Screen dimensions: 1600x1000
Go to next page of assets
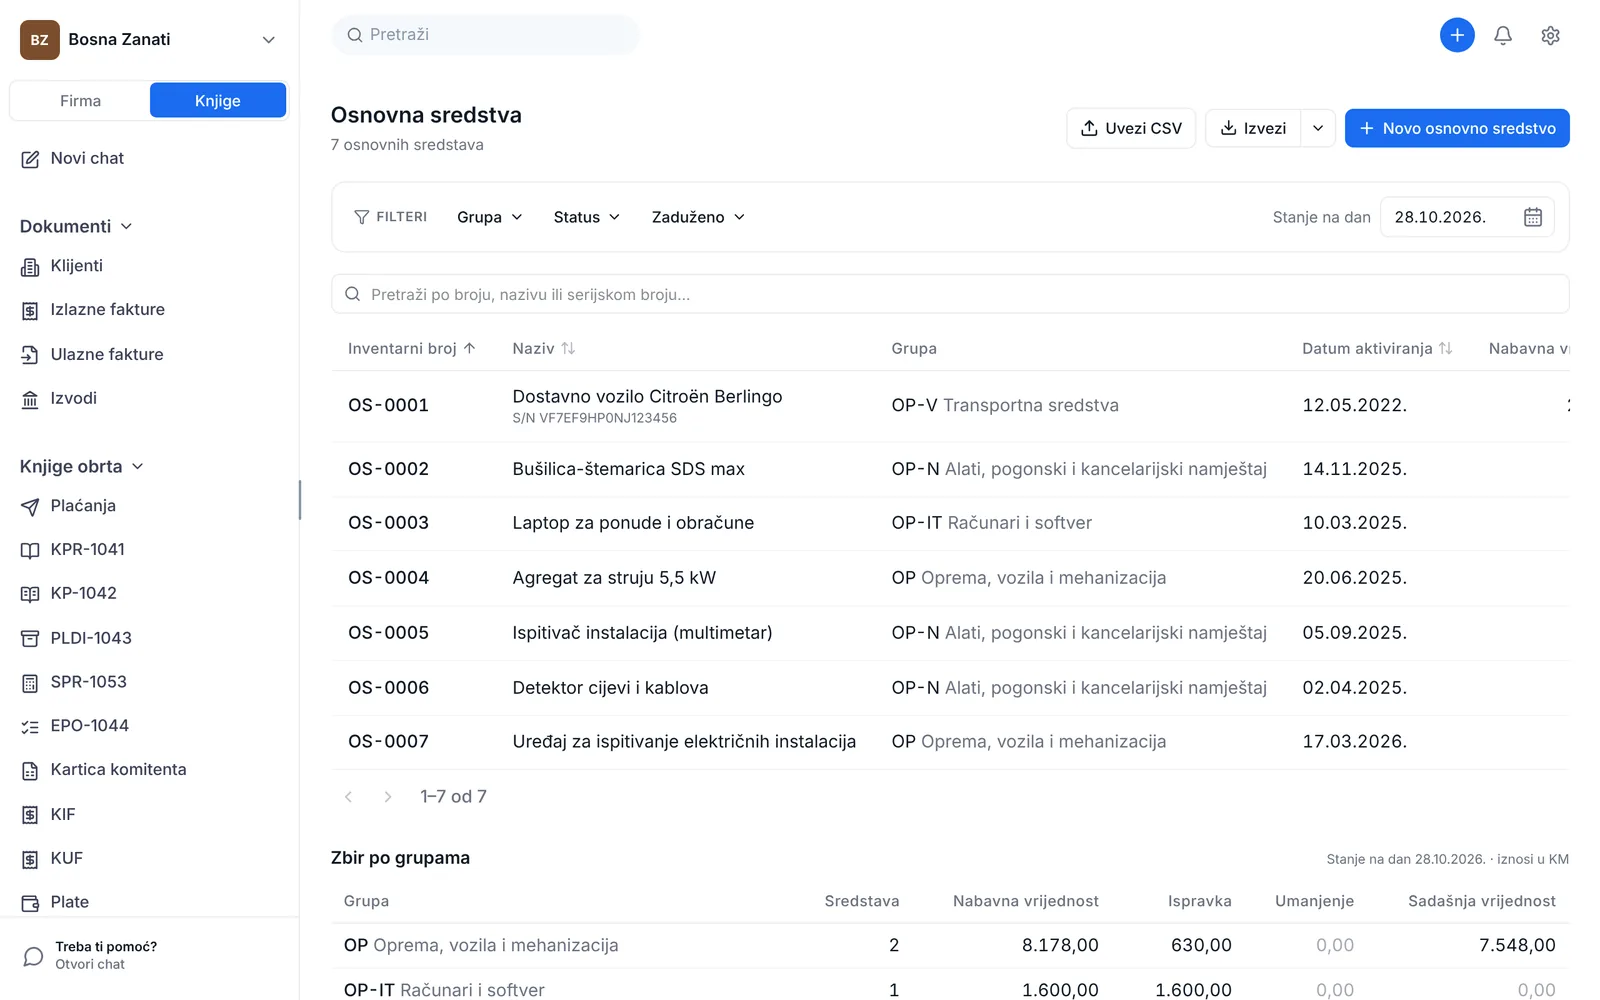pos(388,797)
